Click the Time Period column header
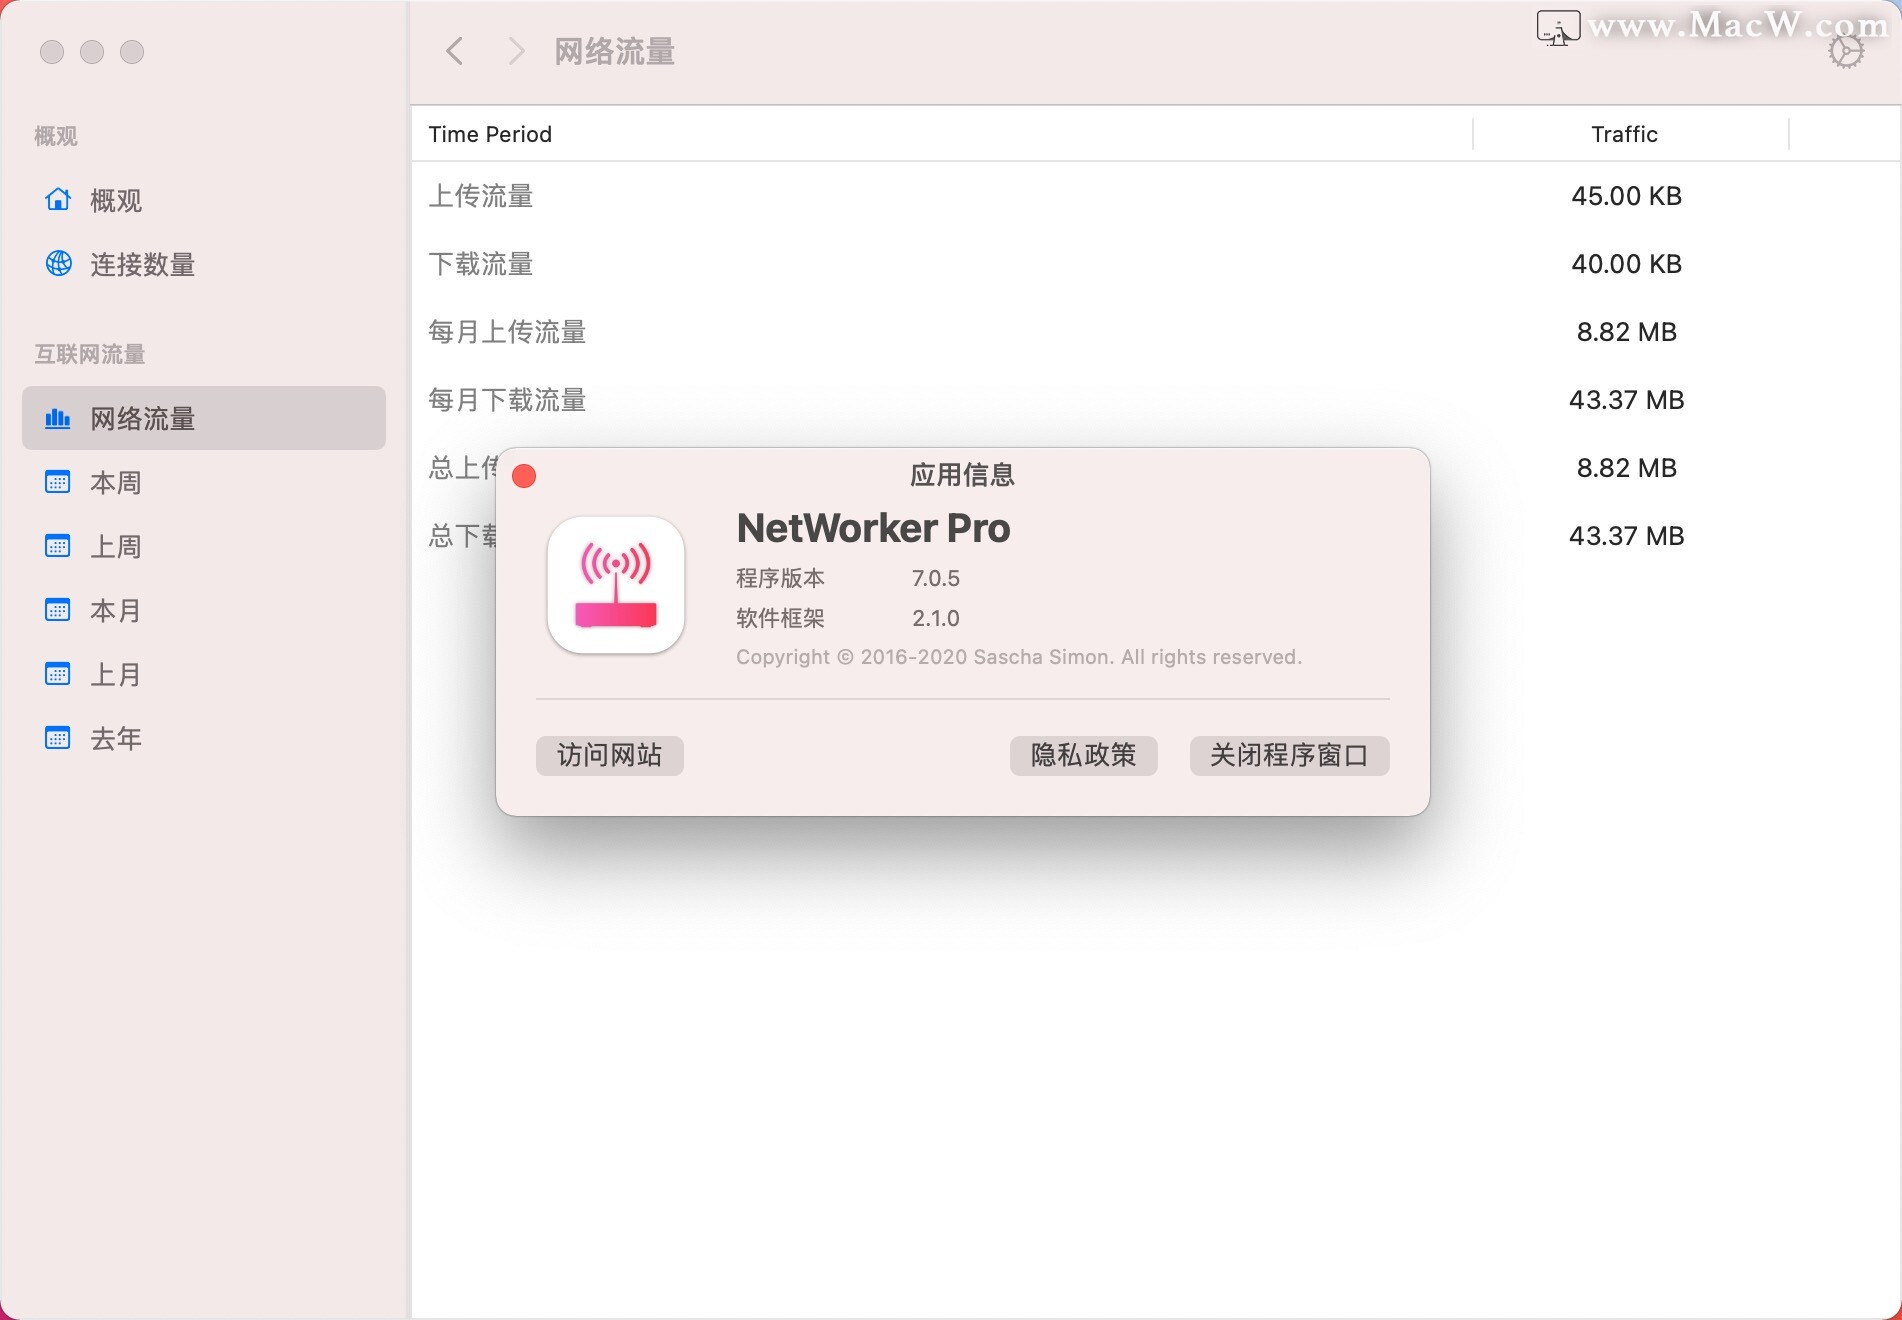Screen dimensions: 1902x1320 point(489,133)
